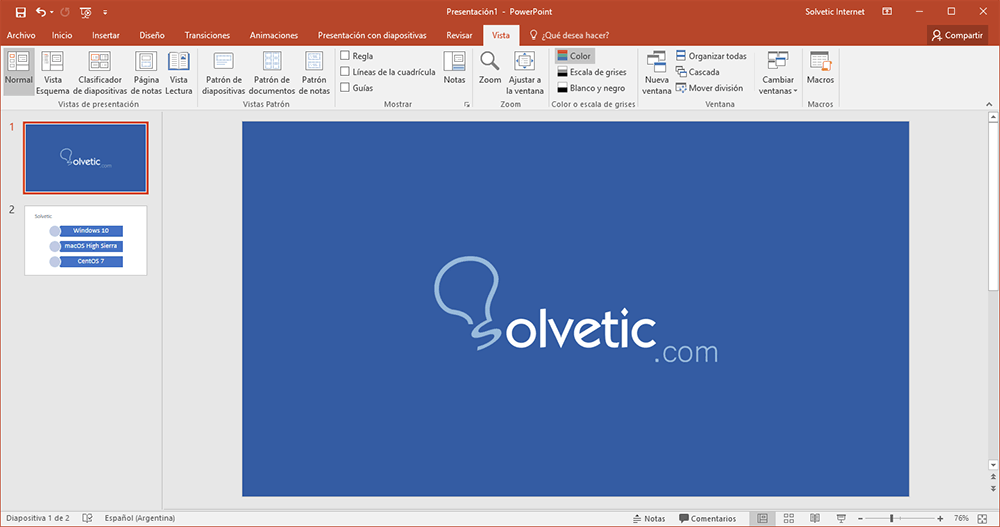This screenshot has width=1000, height=527.
Task: Open the Zoom dialog
Action: point(490,68)
